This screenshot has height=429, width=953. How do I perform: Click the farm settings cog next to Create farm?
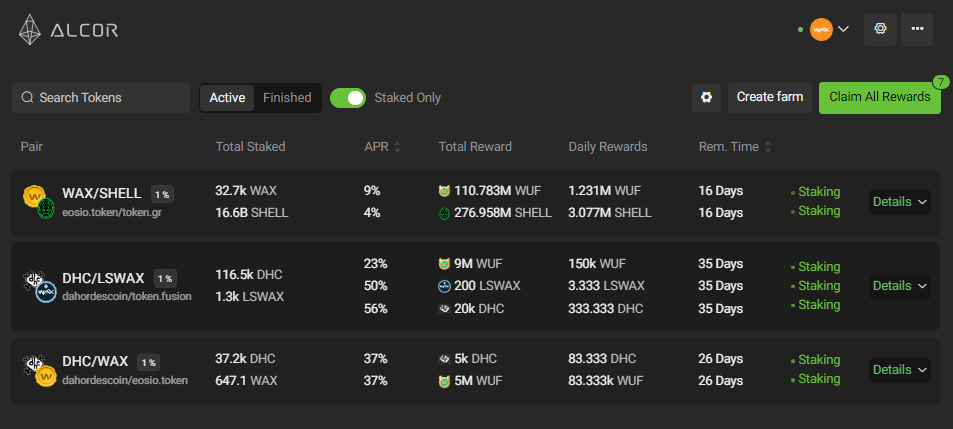(x=706, y=98)
